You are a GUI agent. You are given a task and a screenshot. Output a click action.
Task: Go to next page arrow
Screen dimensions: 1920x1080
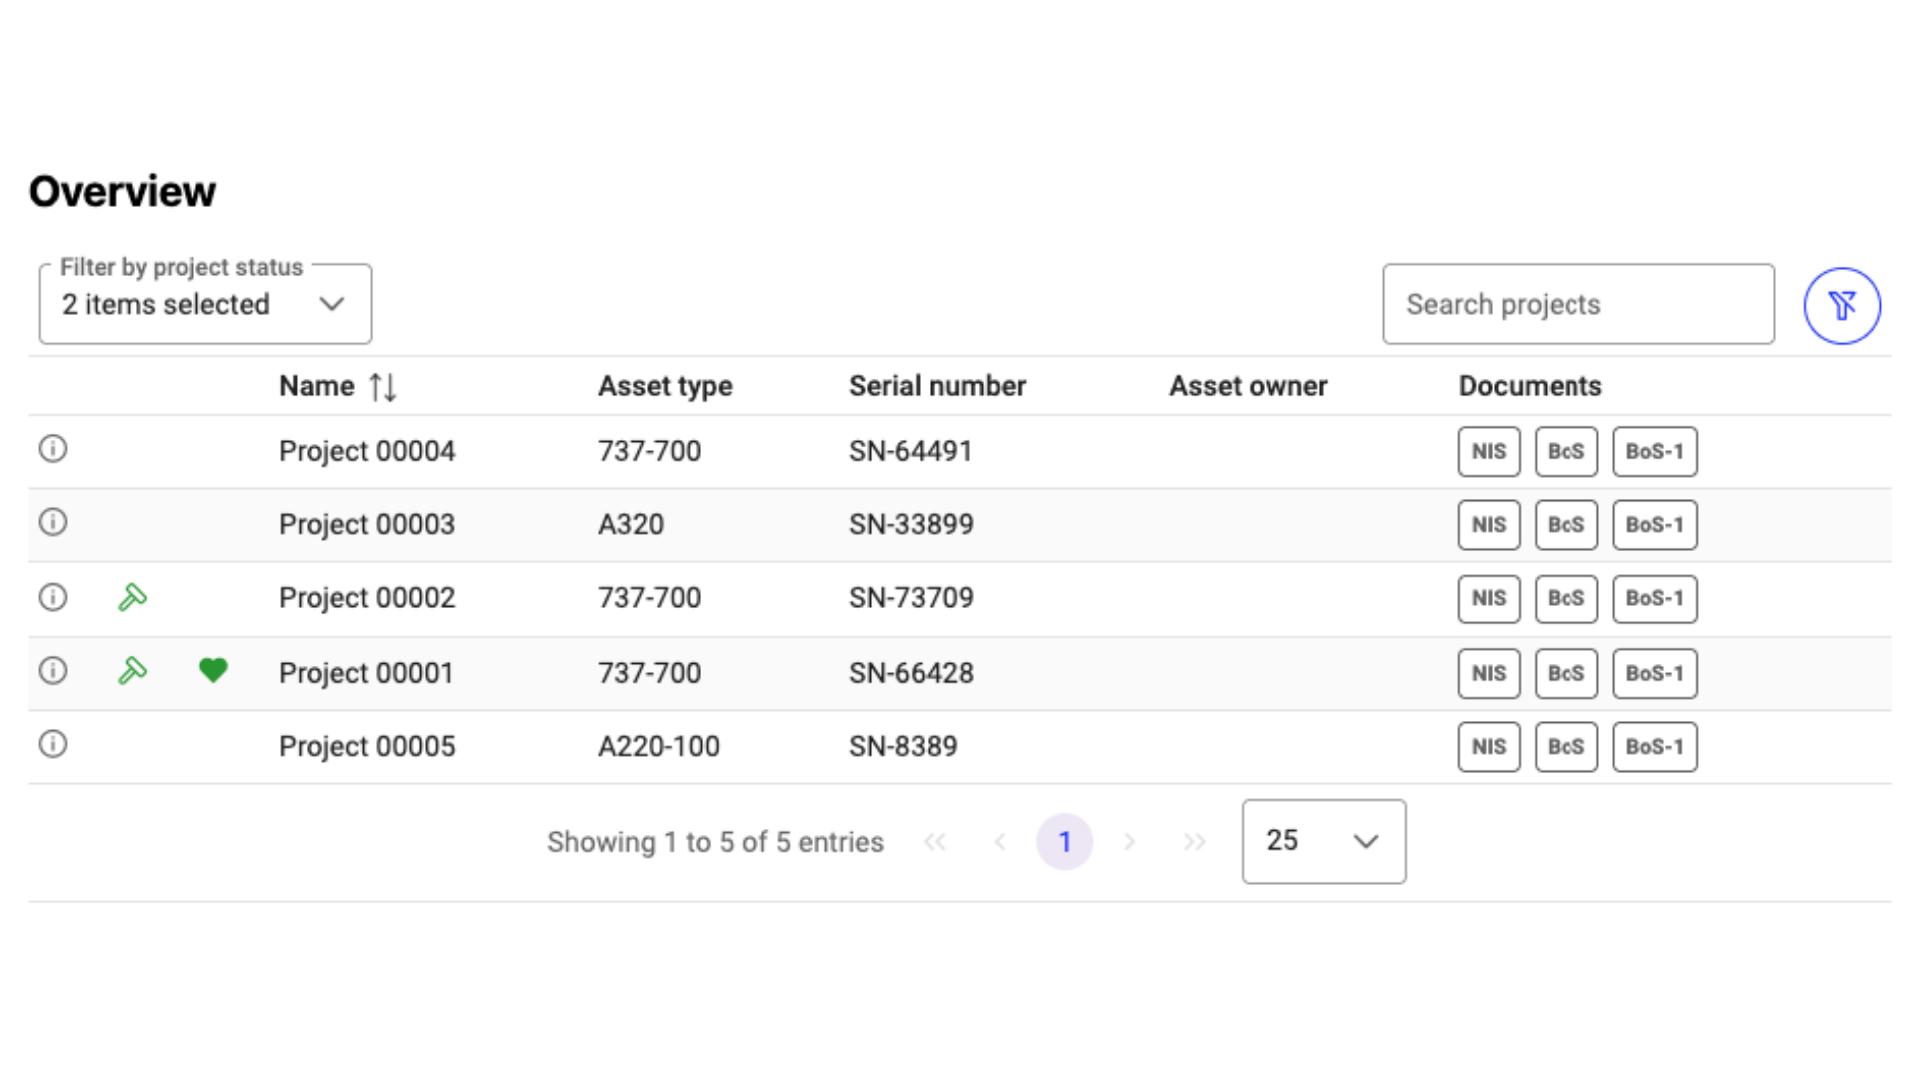(1129, 842)
